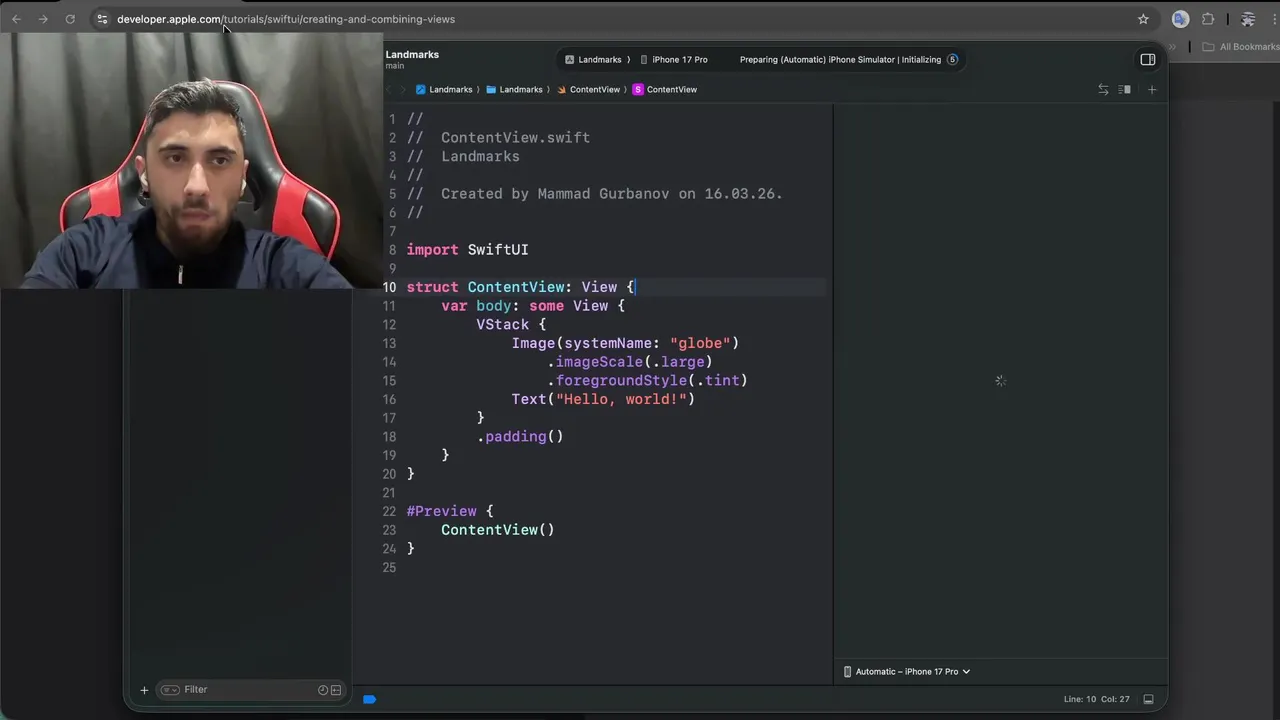Viewport: 1280px width, 720px height.
Task: Click the VStack code line
Action: [511, 325]
